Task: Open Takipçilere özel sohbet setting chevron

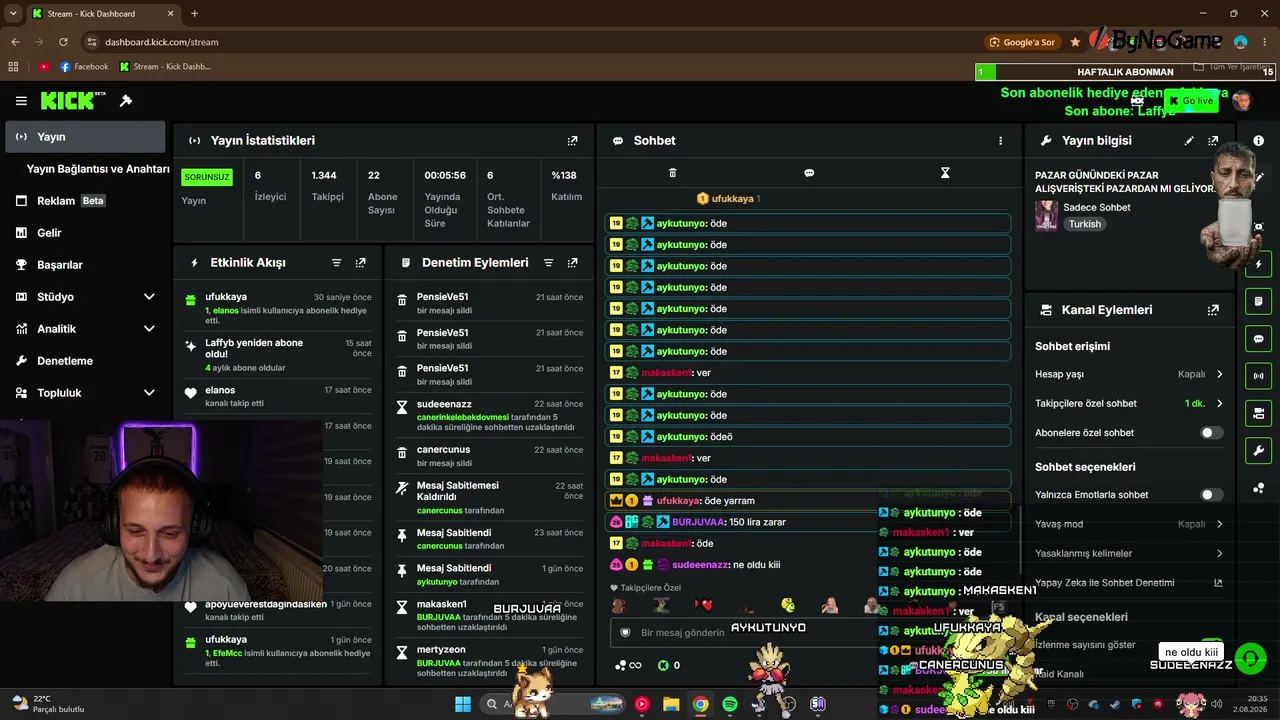Action: click(x=1219, y=404)
